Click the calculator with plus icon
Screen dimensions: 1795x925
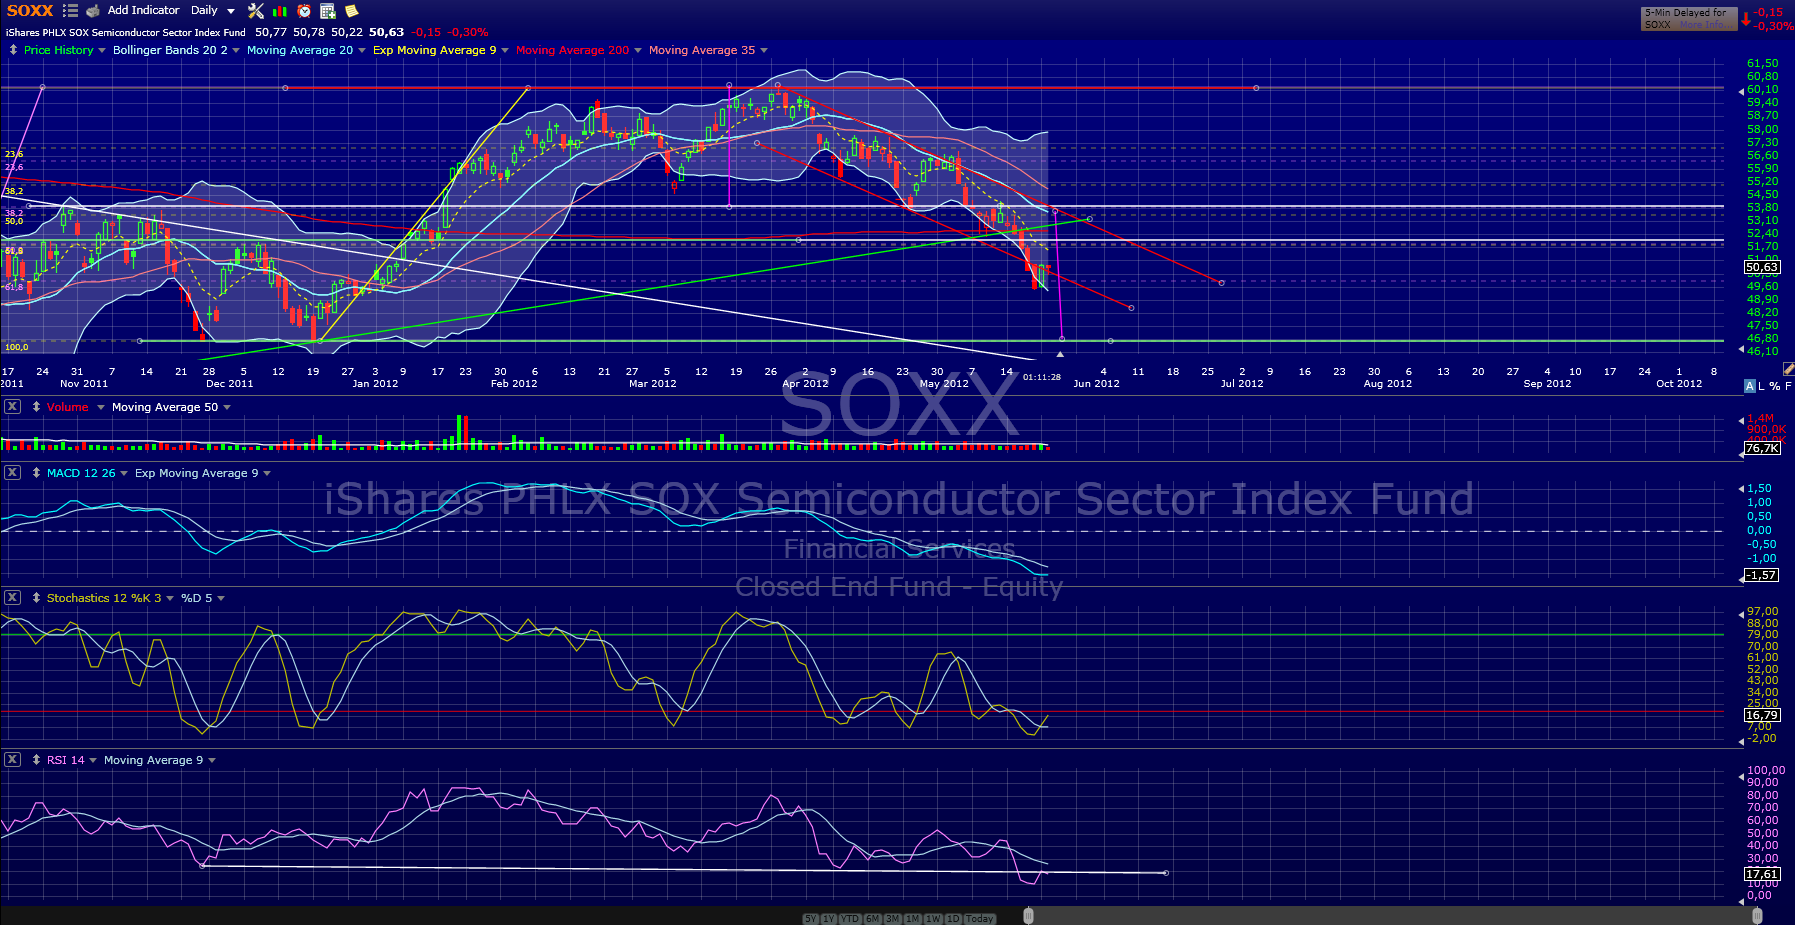pyautogui.click(x=327, y=11)
